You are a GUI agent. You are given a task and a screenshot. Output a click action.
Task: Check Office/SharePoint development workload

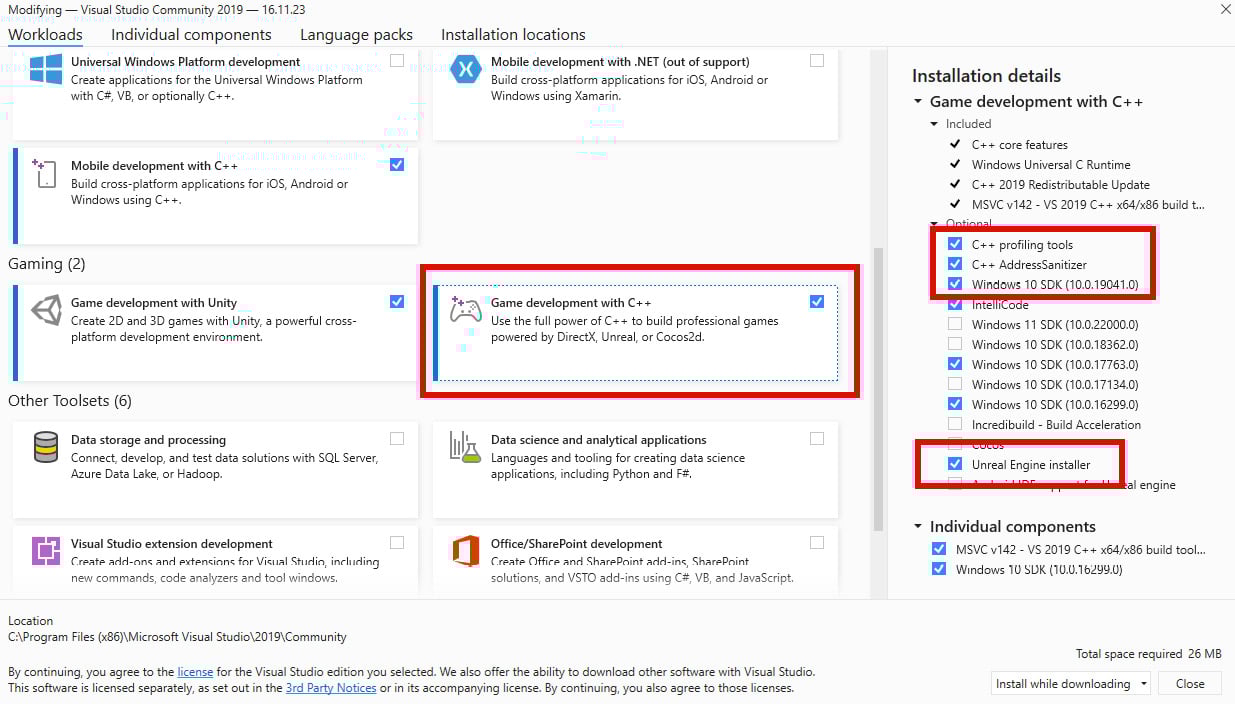pyautogui.click(x=817, y=543)
